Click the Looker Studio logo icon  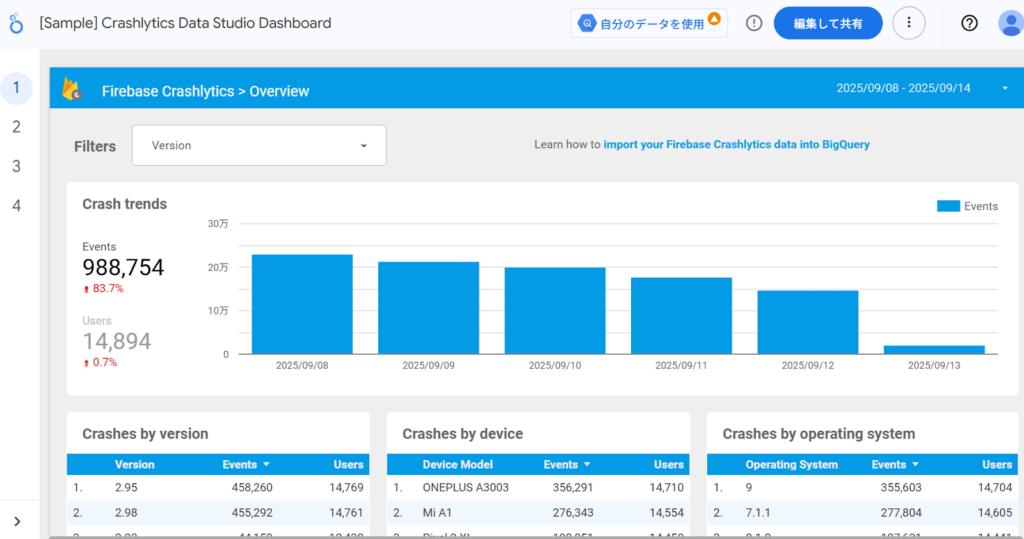tap(16, 23)
